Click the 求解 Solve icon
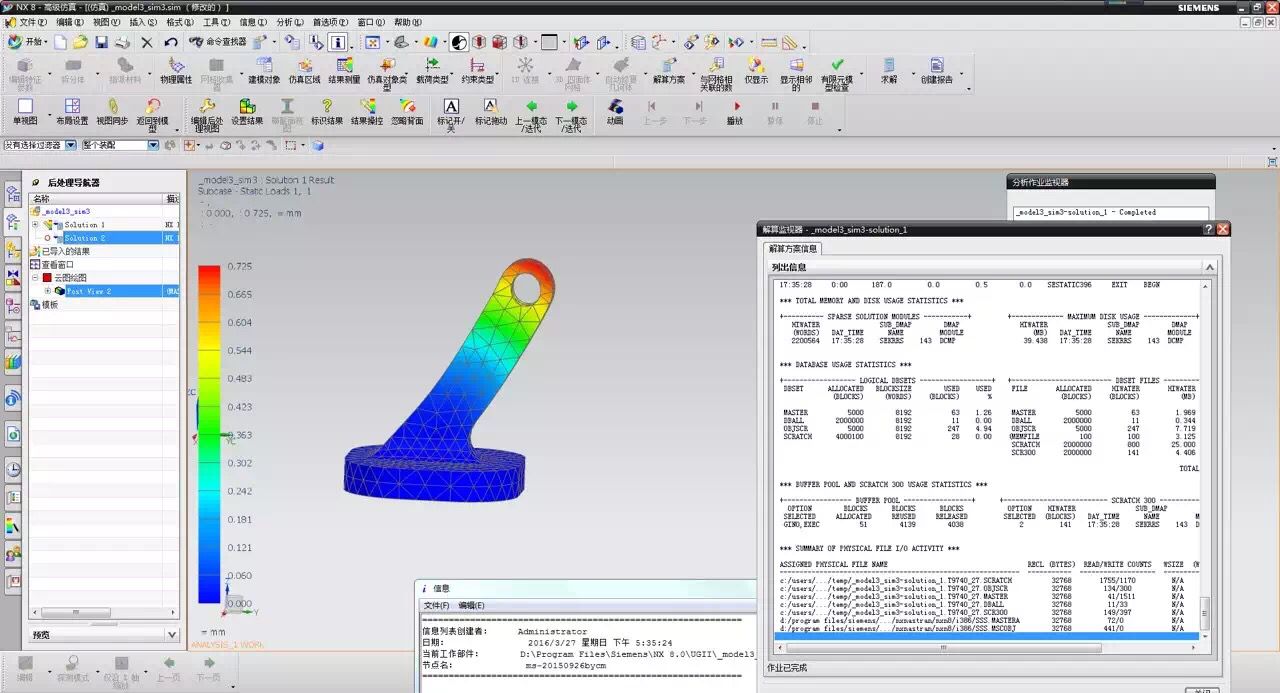This screenshot has width=1280, height=693. (x=889, y=71)
